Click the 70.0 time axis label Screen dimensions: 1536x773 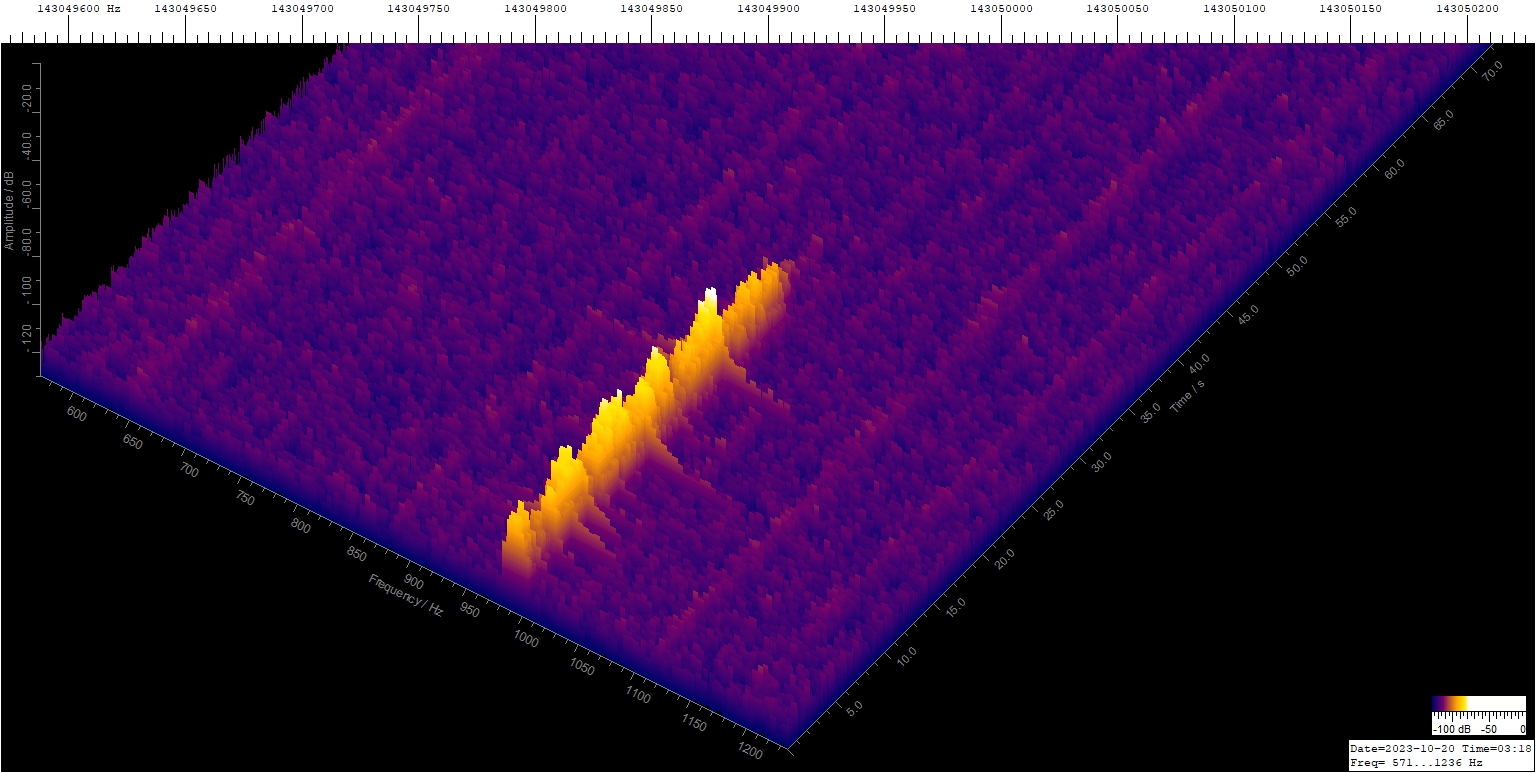[1493, 69]
